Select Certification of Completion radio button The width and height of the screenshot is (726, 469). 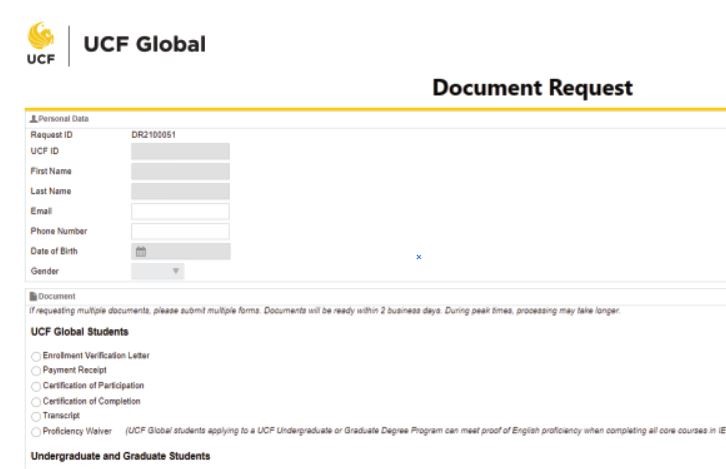[x=36, y=402]
